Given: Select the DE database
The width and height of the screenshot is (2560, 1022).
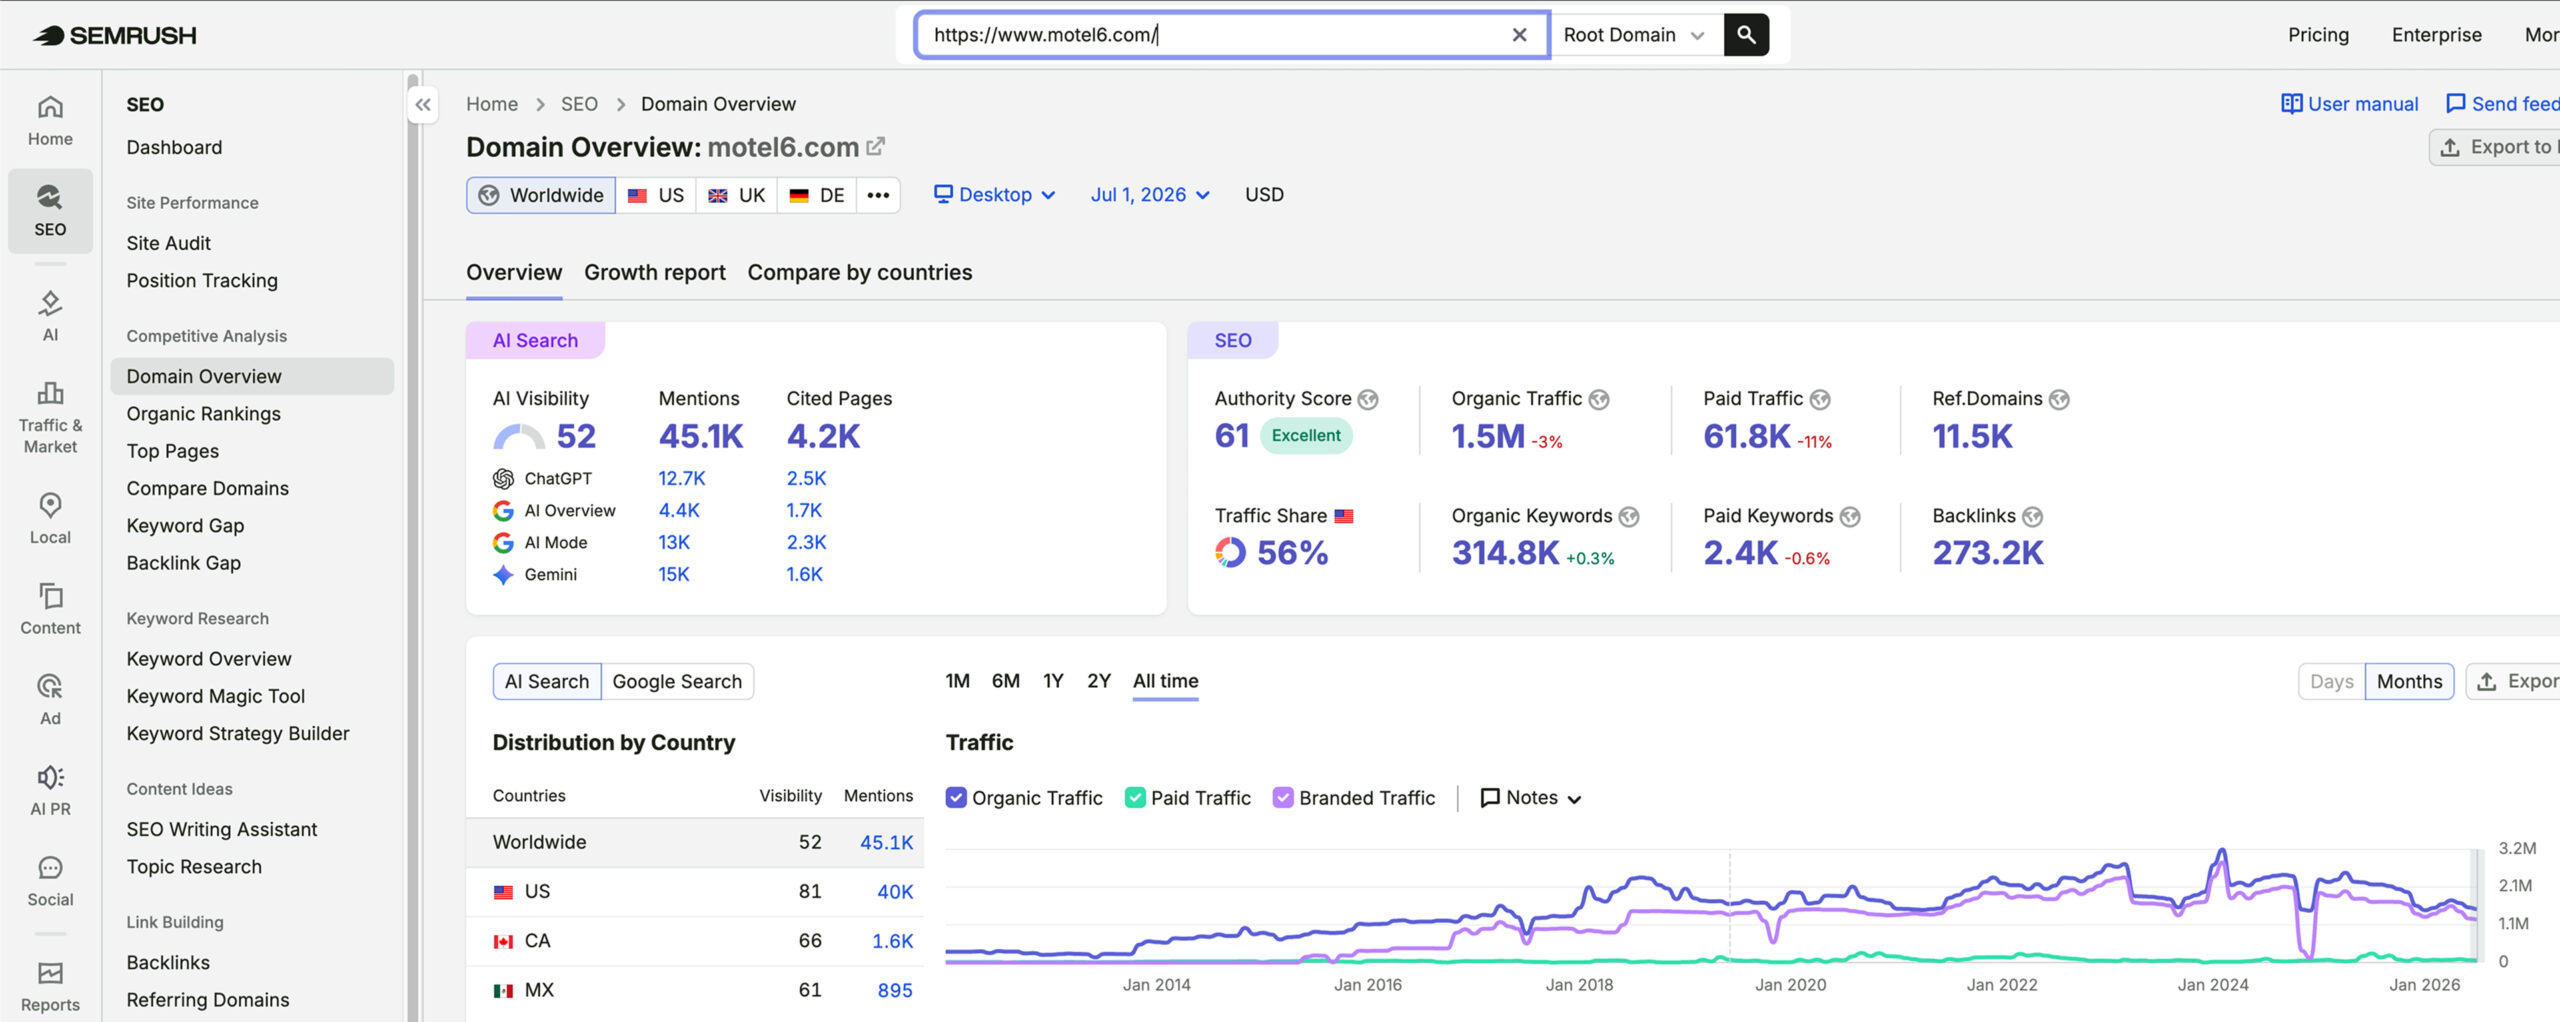Looking at the screenshot, I should pyautogui.click(x=817, y=195).
